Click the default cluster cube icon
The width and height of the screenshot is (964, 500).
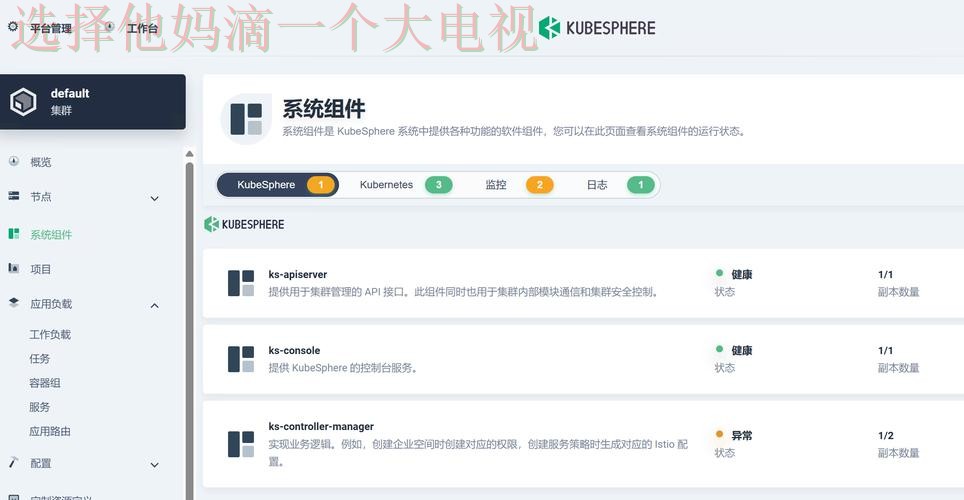coord(23,102)
